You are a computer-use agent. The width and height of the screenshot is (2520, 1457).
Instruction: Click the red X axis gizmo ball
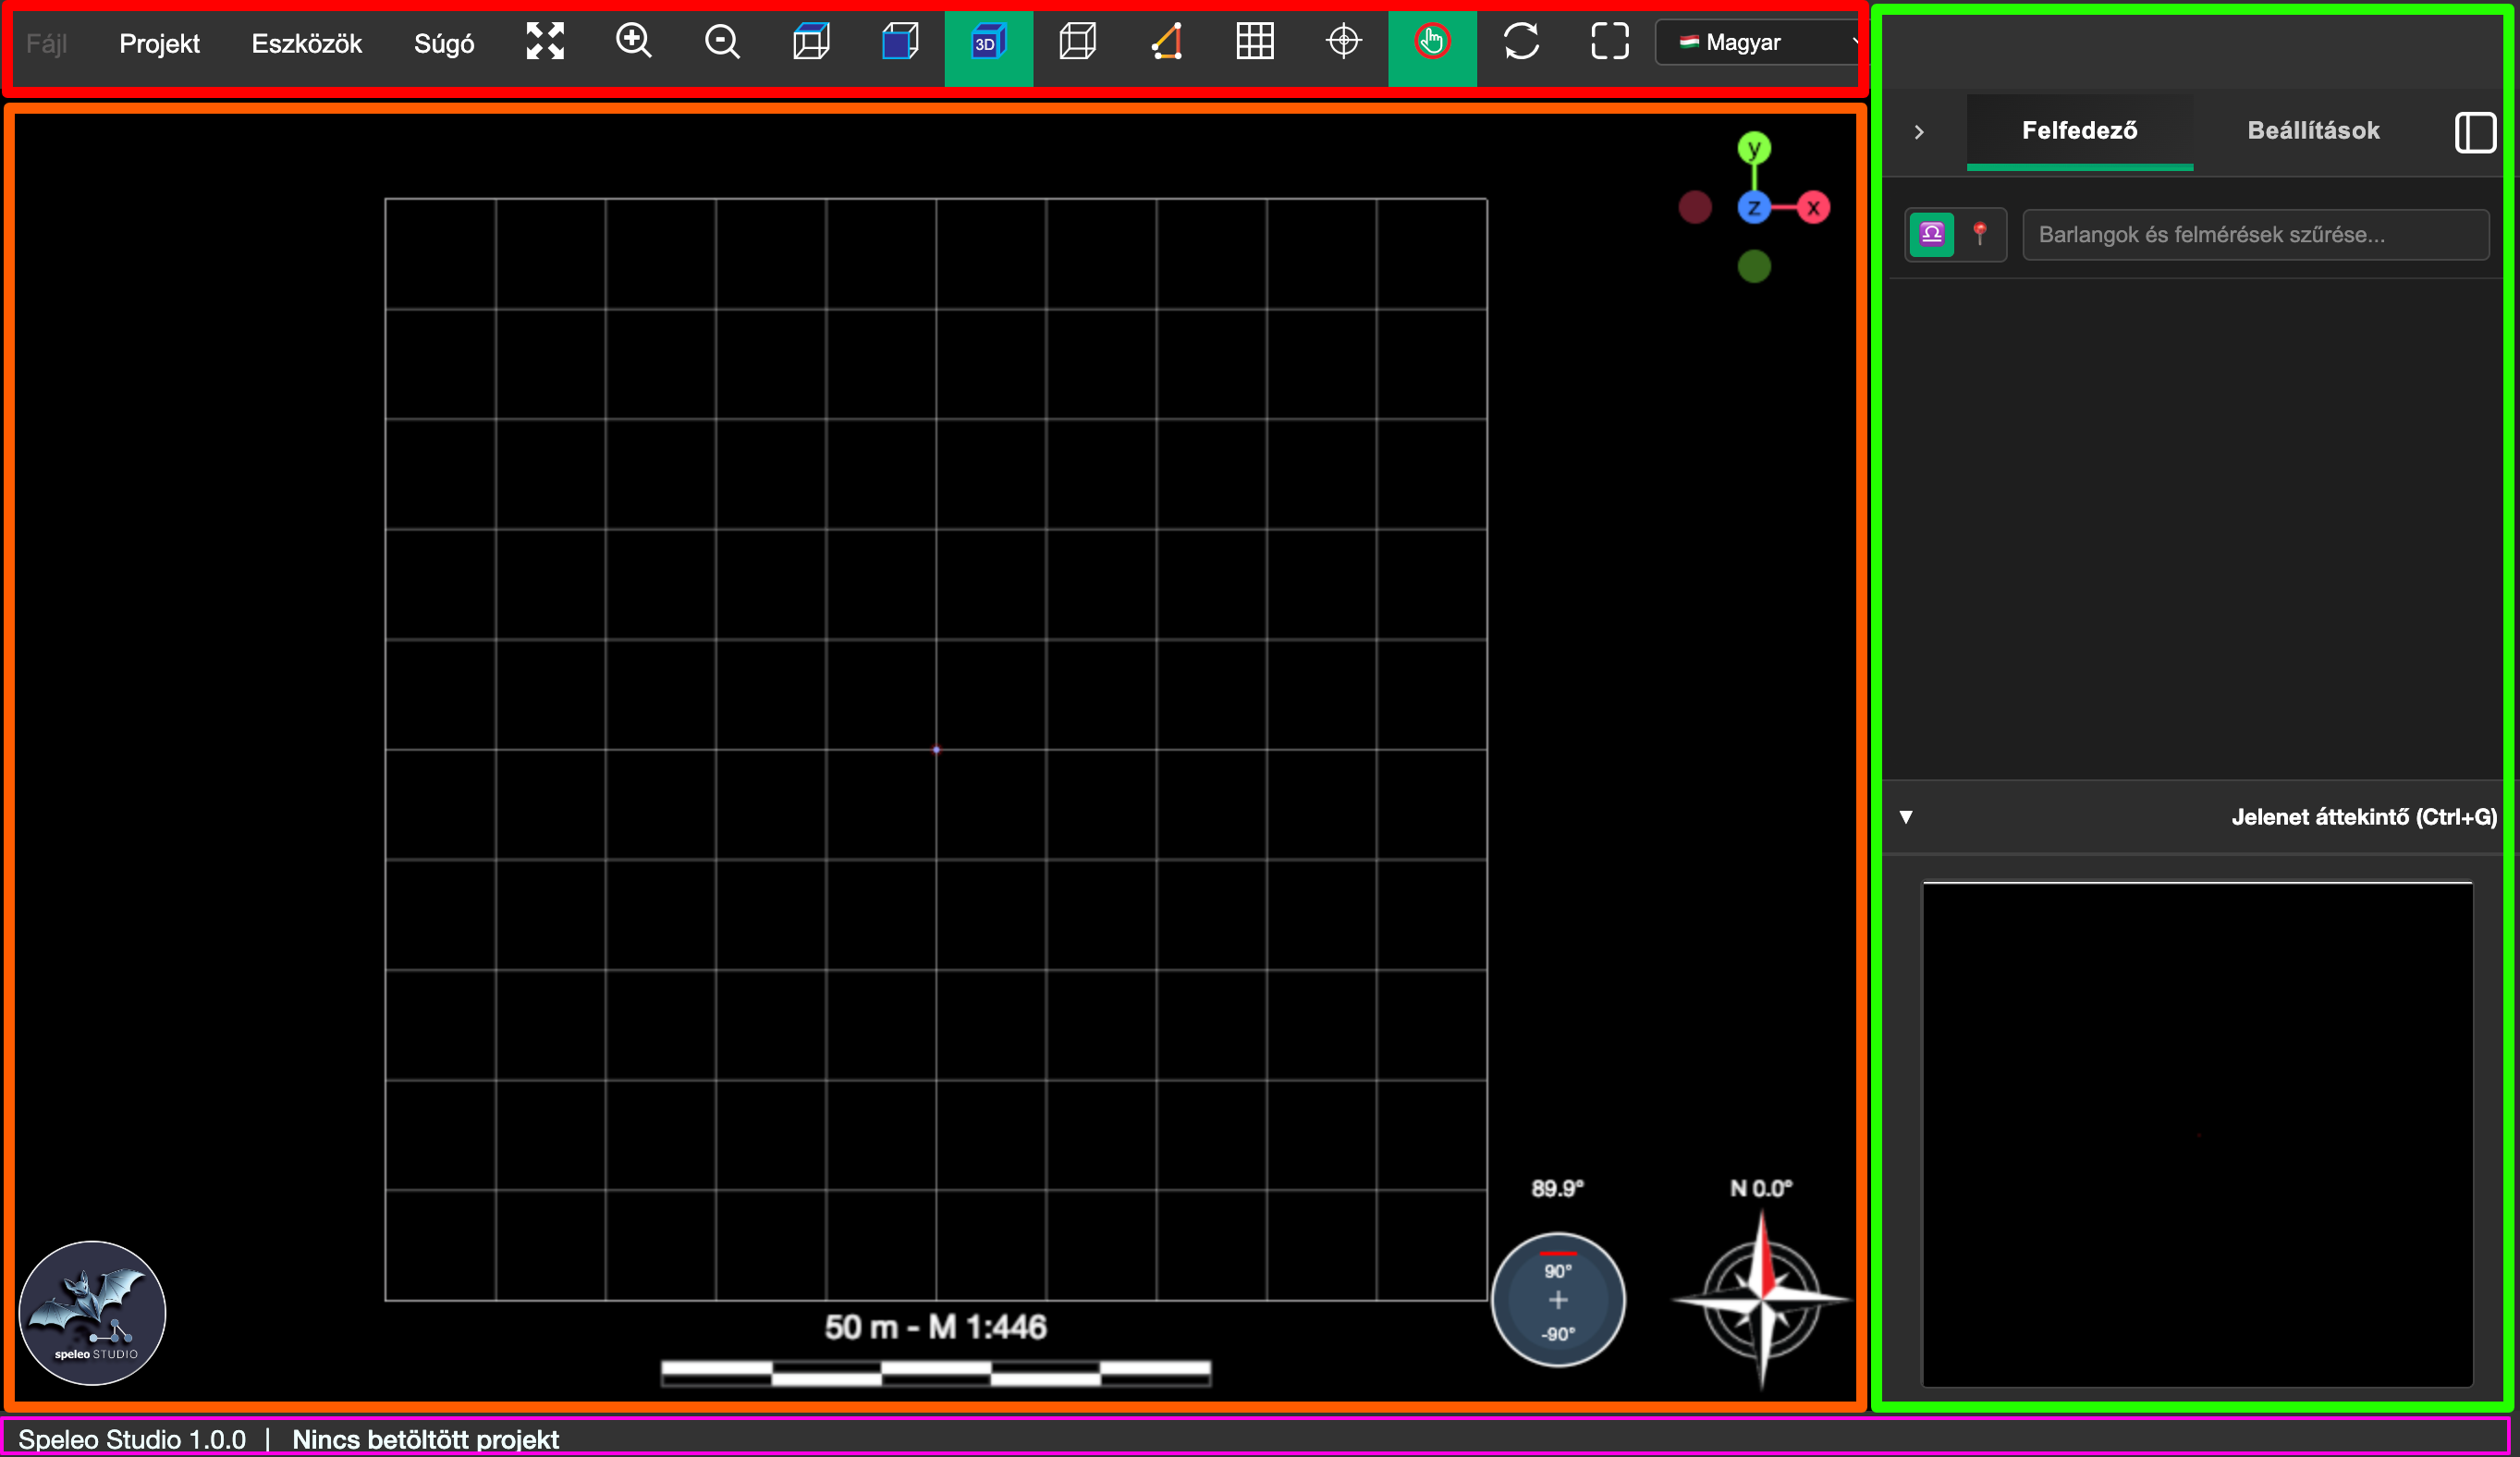coord(1813,208)
